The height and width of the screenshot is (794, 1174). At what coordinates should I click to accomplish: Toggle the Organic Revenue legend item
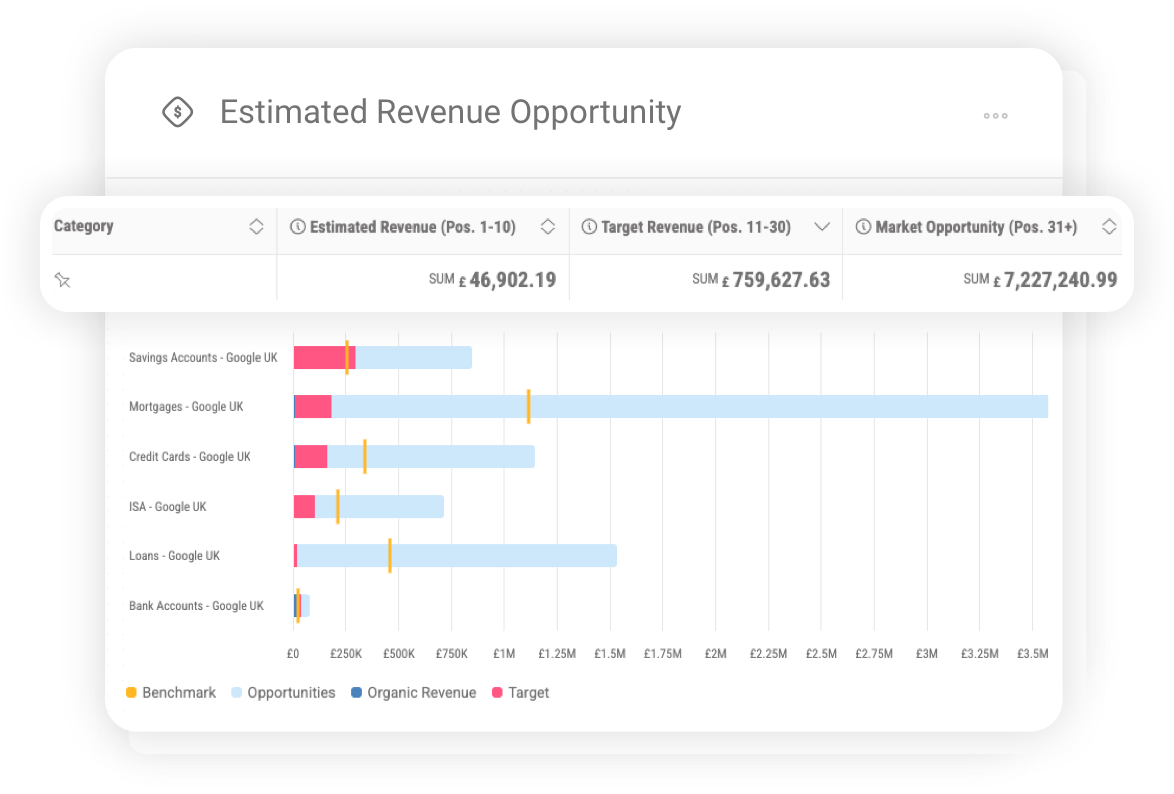[413, 692]
